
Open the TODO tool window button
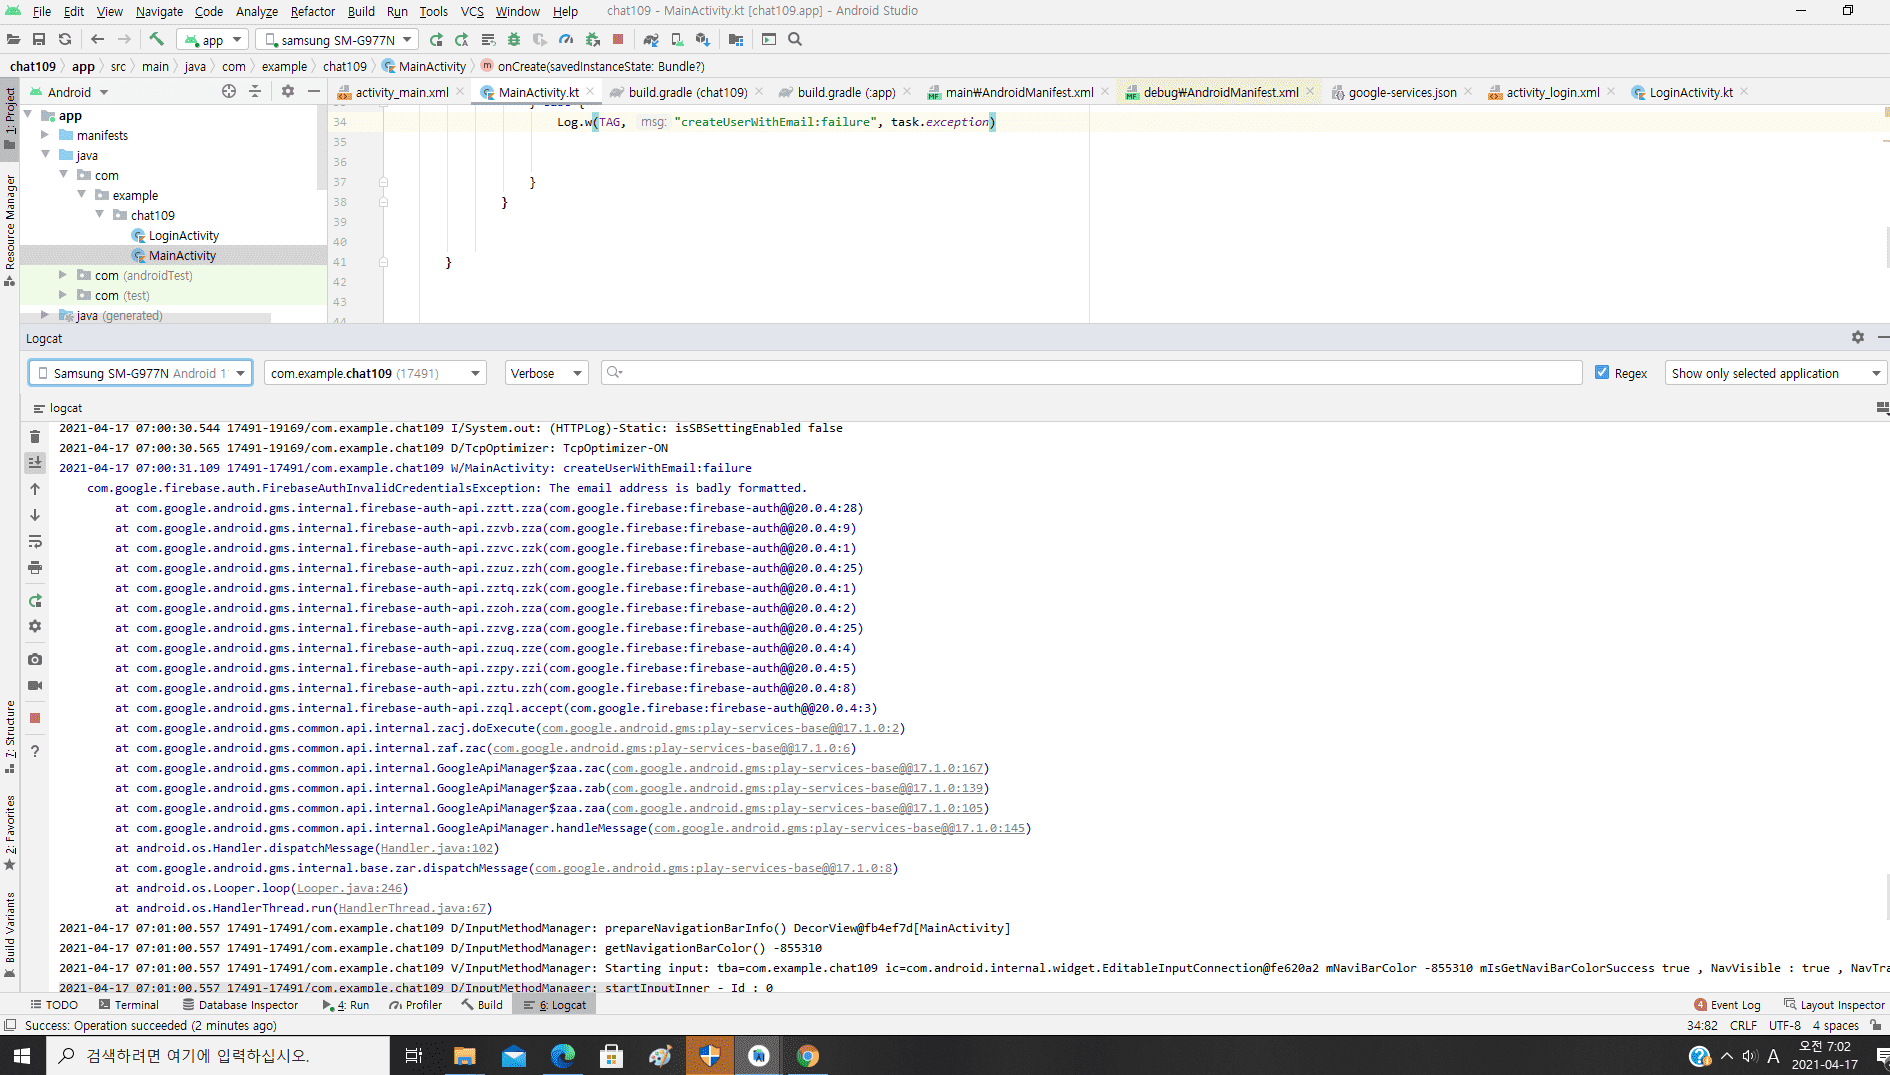coord(54,1005)
